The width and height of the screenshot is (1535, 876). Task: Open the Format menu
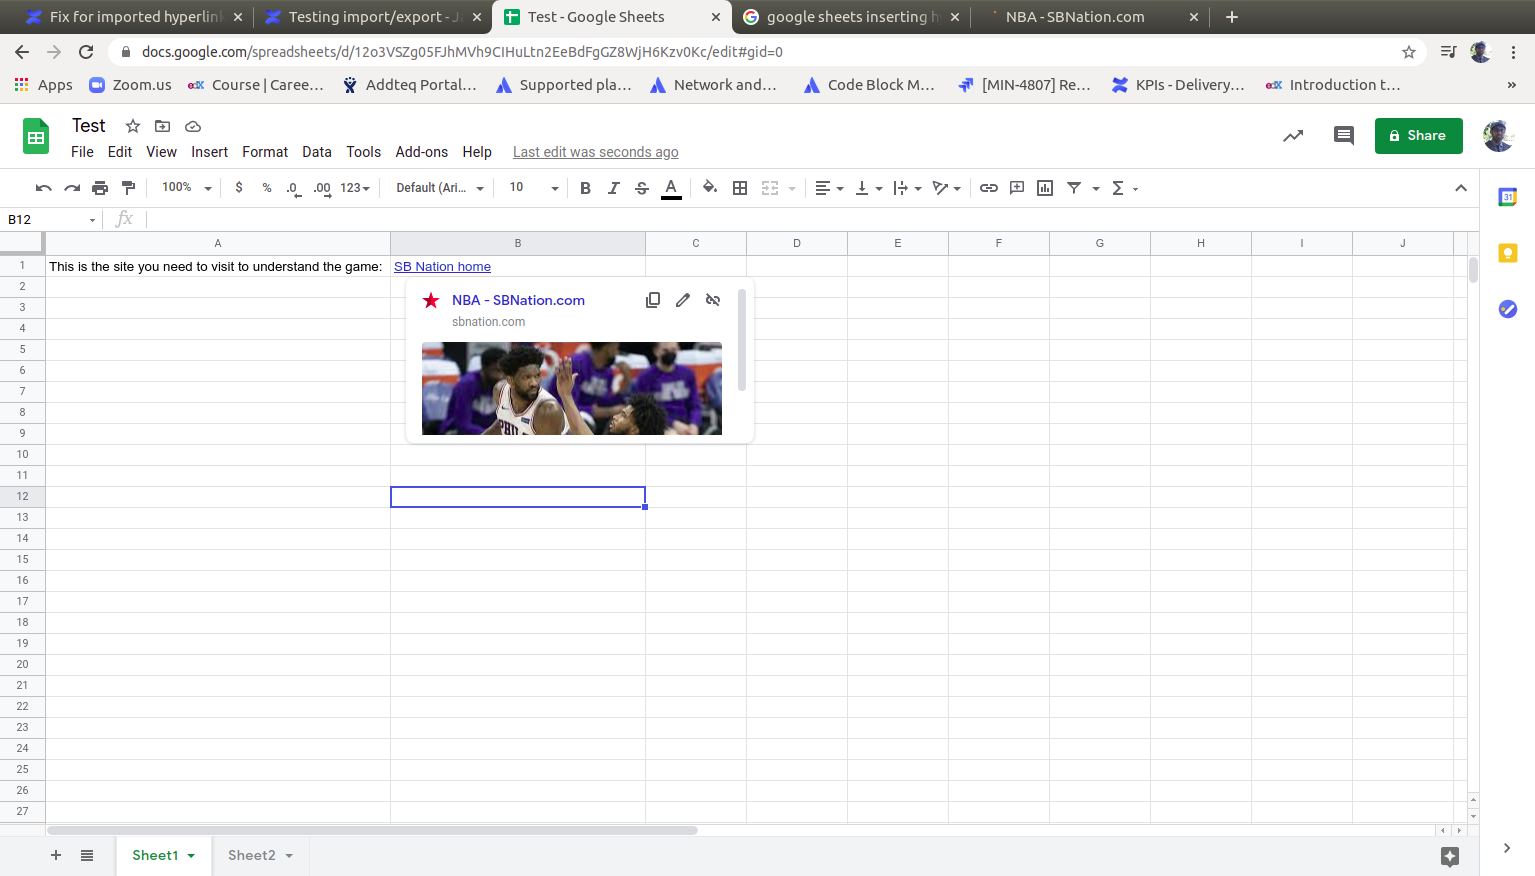pyautogui.click(x=265, y=152)
